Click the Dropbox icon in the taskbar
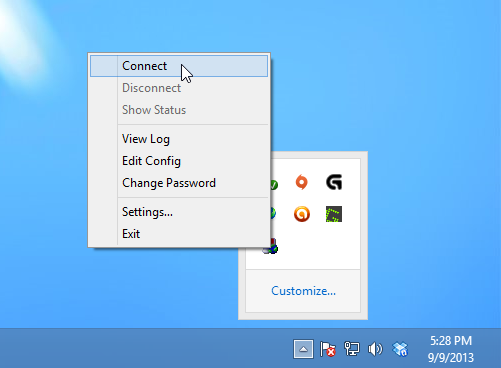Screen dimensions: 501x368 [400, 349]
